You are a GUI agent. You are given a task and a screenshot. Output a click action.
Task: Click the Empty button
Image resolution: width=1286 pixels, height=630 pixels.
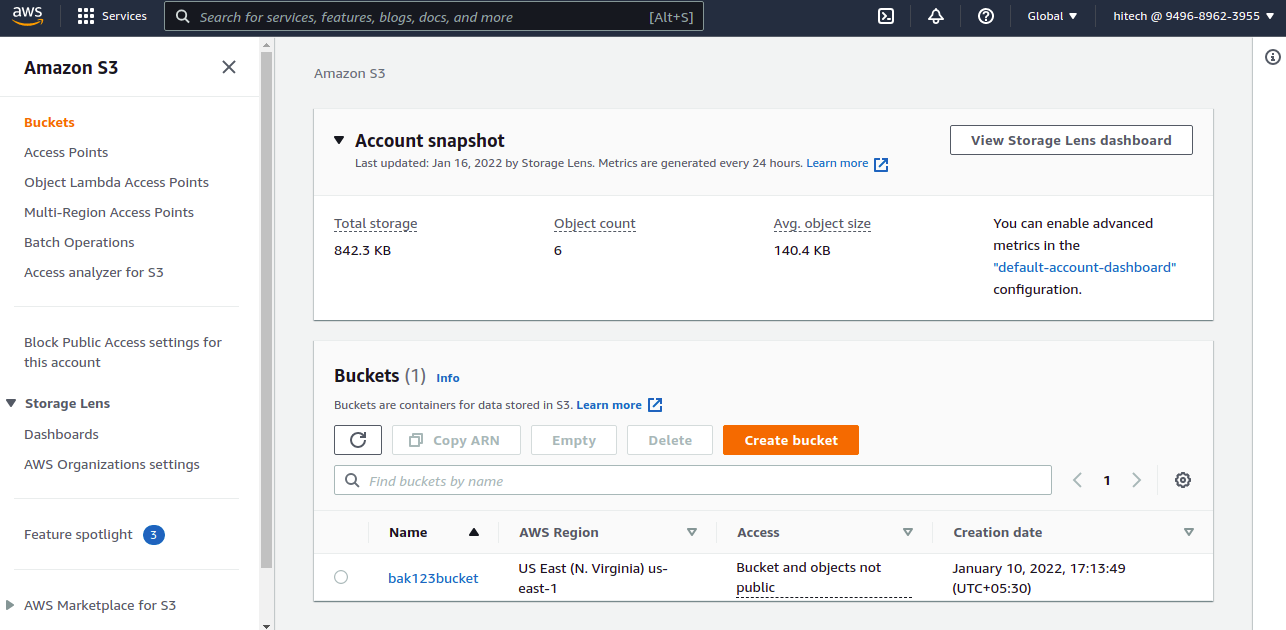(574, 440)
